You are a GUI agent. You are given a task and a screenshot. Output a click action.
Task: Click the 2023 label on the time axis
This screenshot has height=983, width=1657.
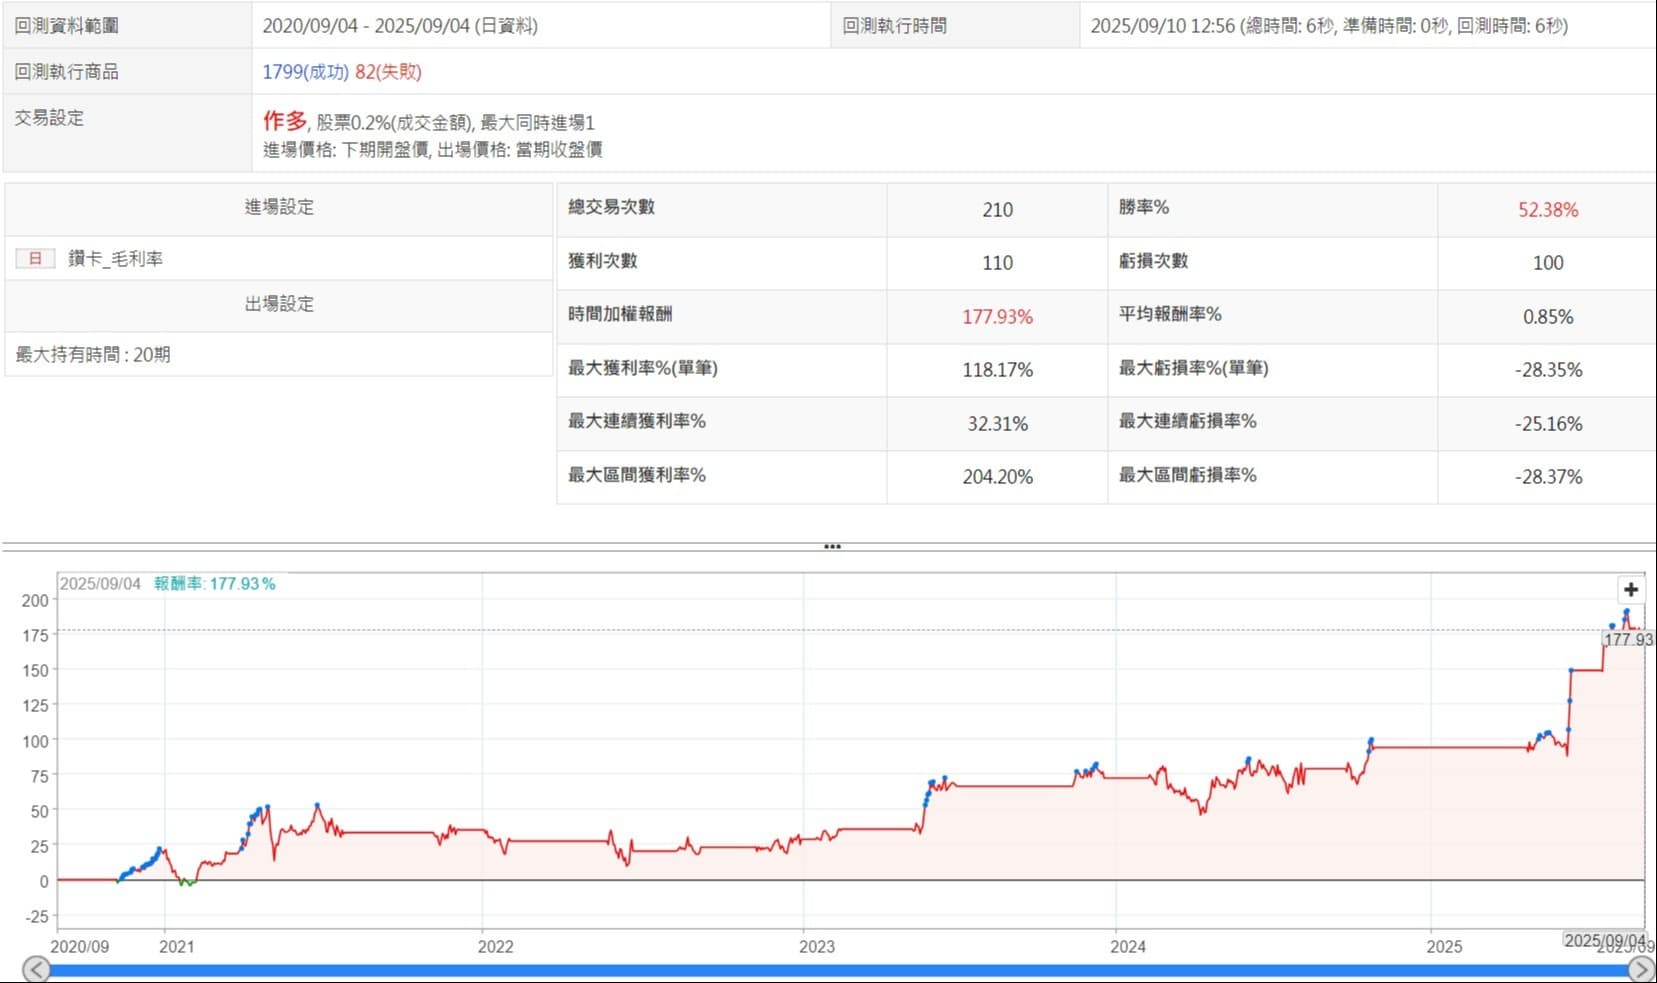pyautogui.click(x=816, y=946)
